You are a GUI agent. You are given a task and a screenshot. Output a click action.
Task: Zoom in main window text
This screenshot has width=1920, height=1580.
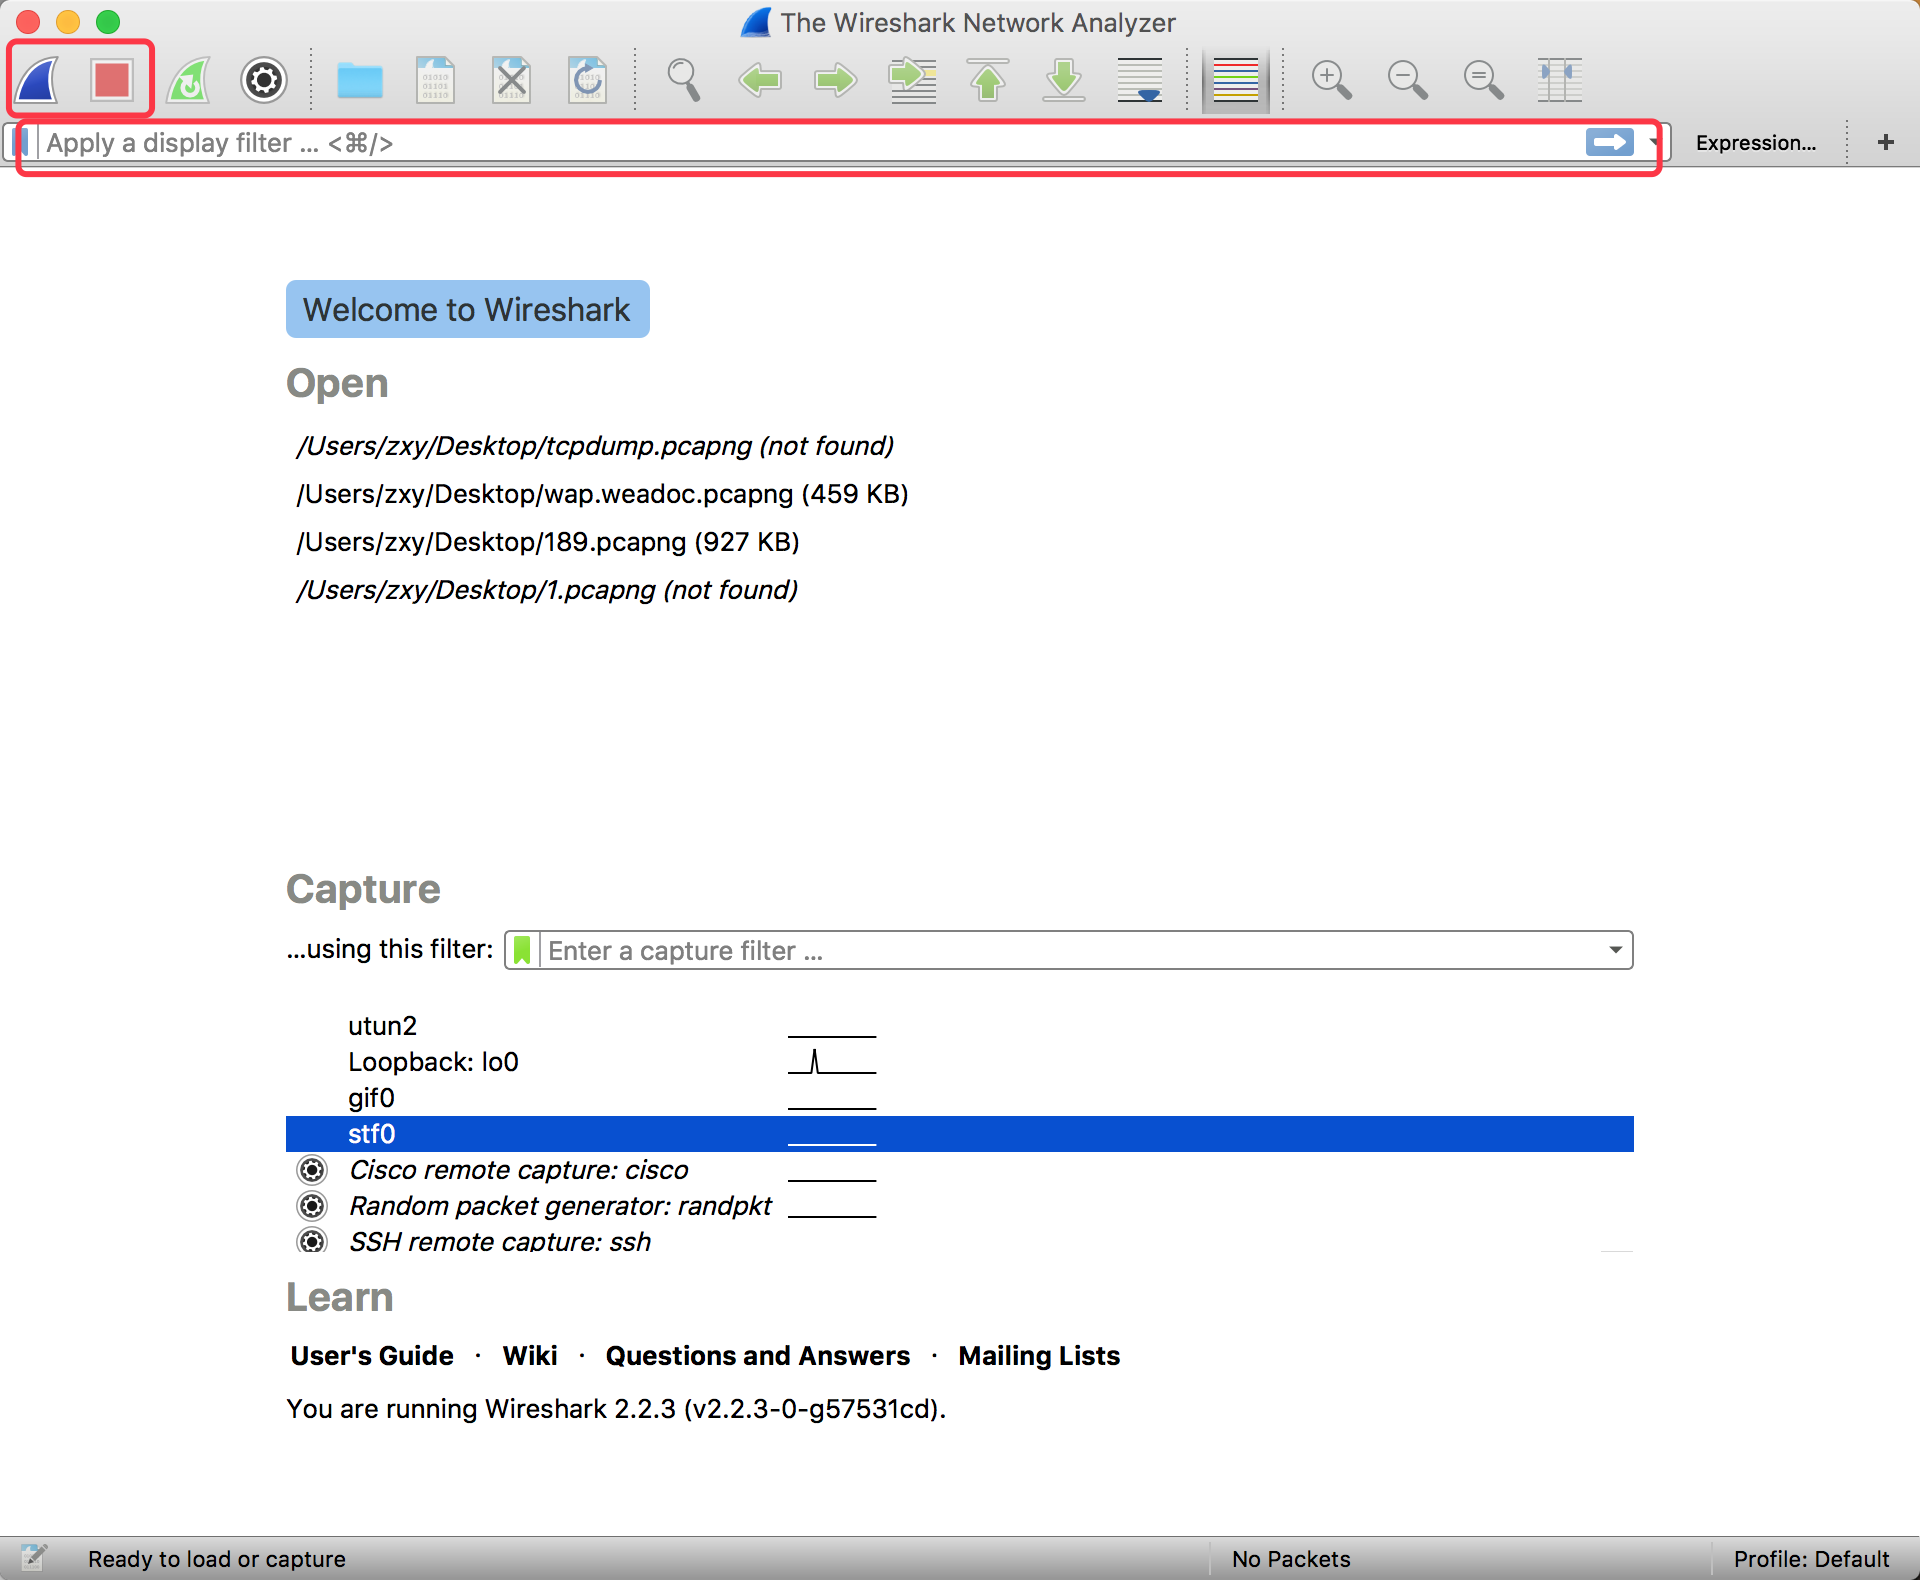pos(1332,80)
